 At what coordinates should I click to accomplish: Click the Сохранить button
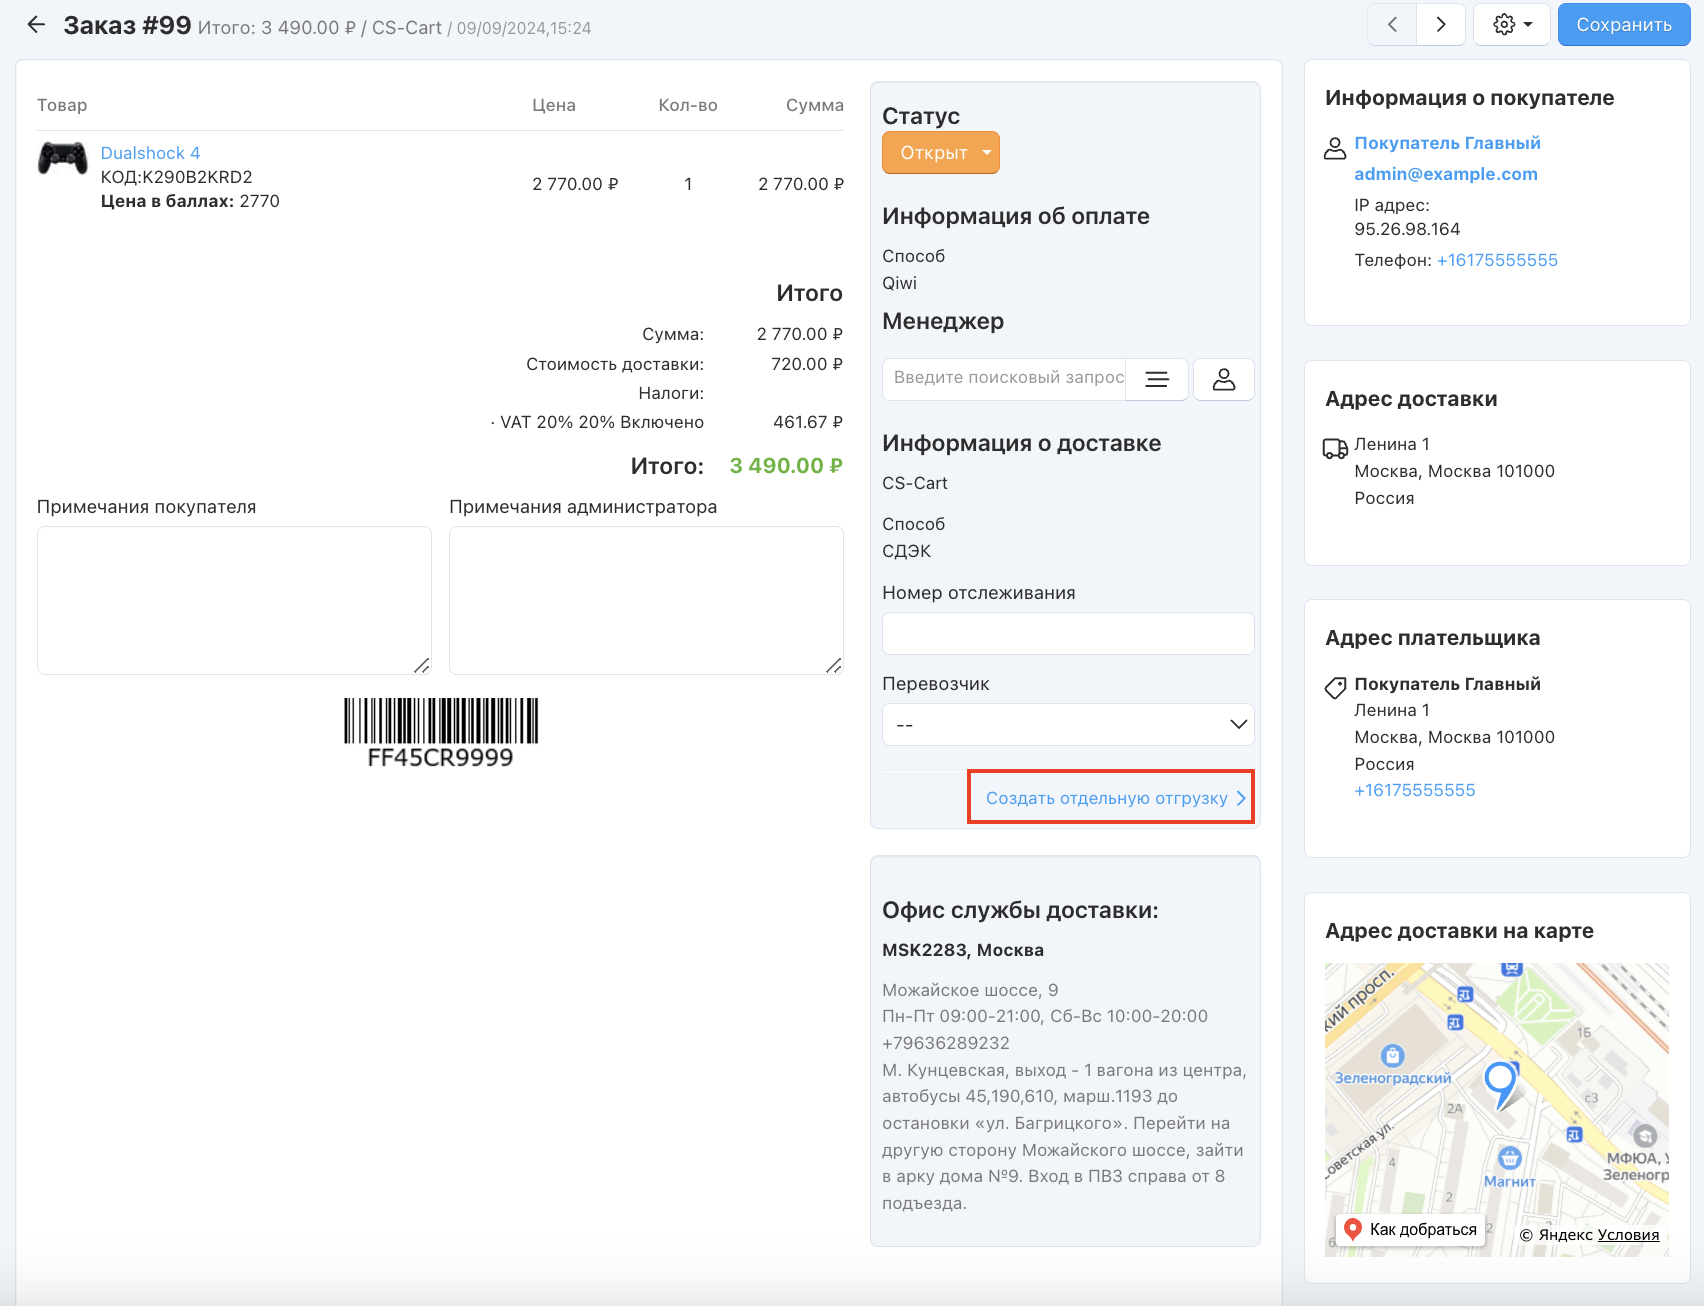tap(1623, 25)
